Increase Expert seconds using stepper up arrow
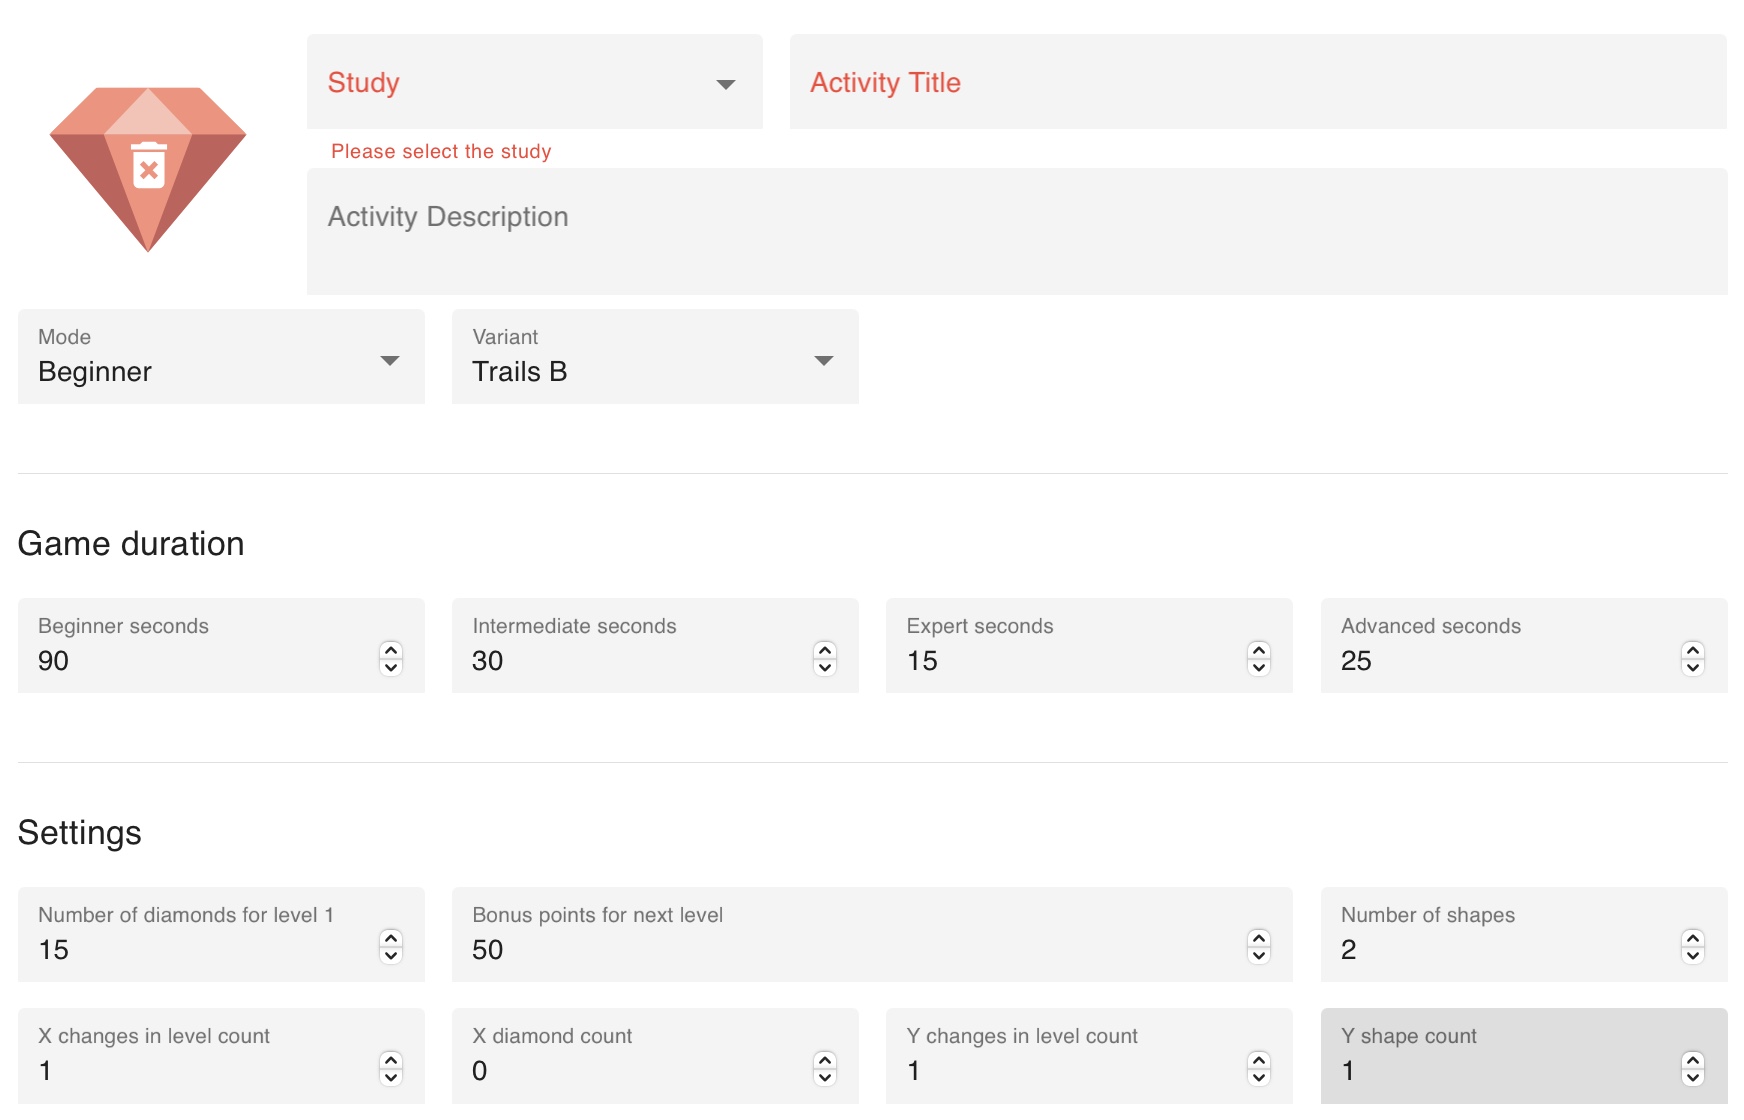Image resolution: width=1744 pixels, height=1120 pixels. (x=1259, y=651)
